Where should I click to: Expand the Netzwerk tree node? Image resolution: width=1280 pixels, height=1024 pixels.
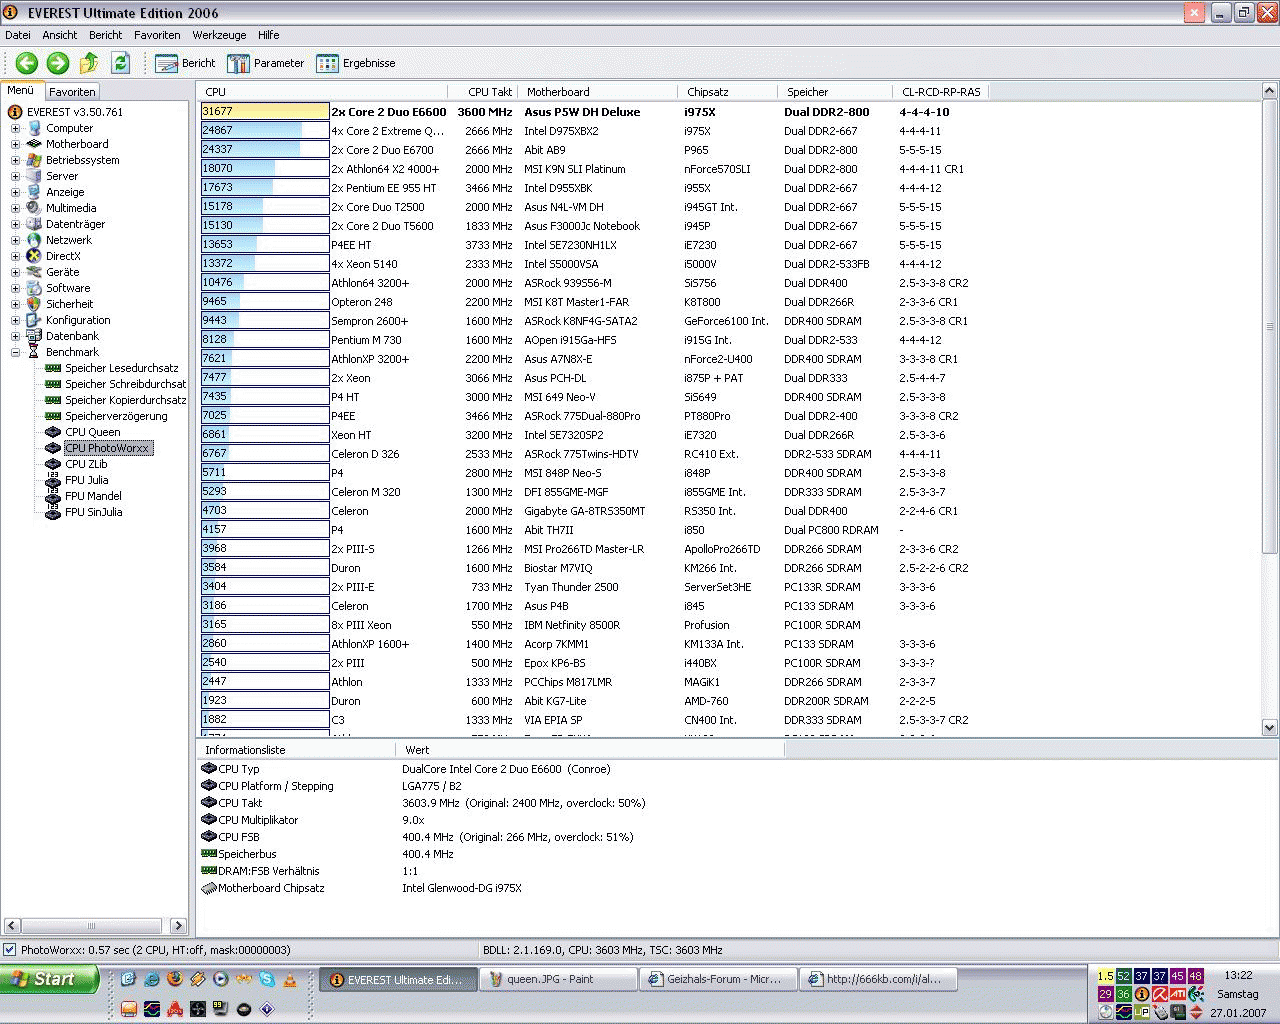15,240
